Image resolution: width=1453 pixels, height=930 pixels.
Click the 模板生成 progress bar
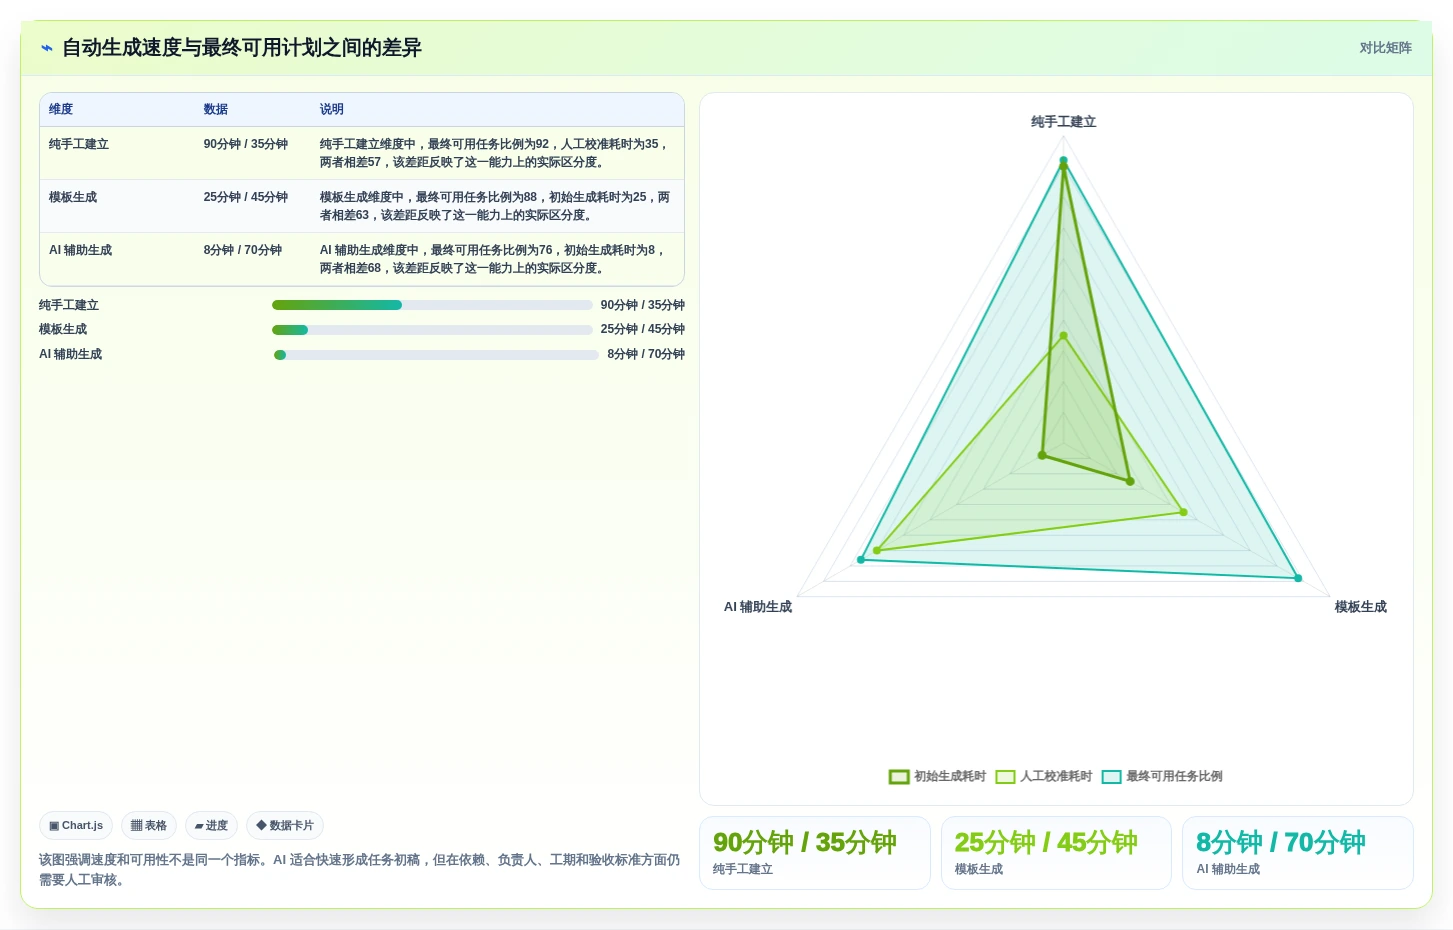point(432,330)
